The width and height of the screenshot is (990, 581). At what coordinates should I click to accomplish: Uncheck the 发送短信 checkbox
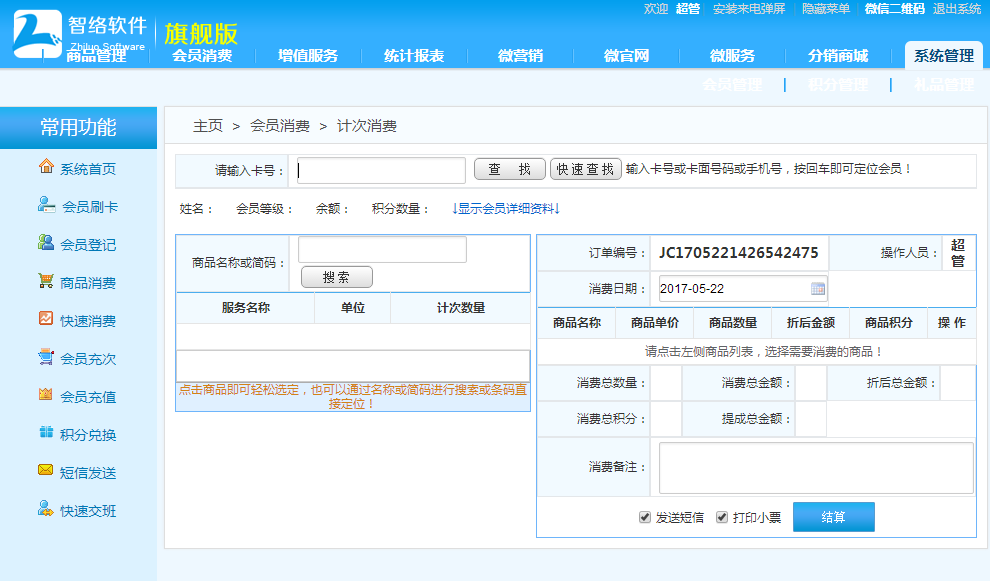(645, 517)
